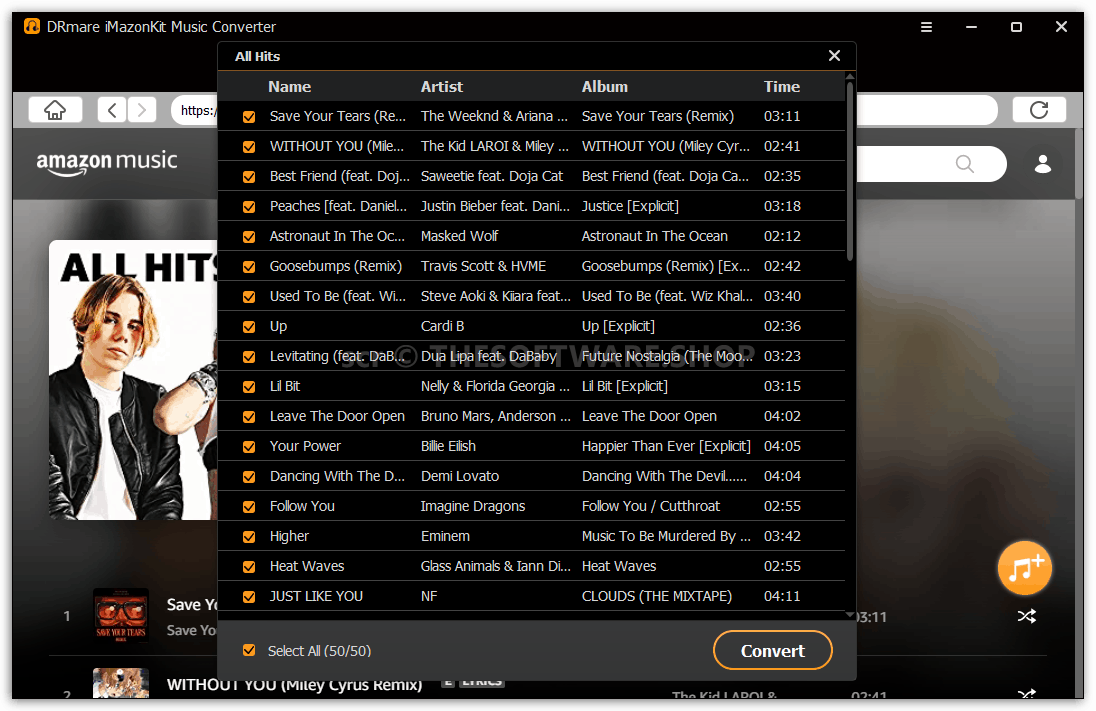Click time cell '03:40'
The image size is (1096, 711).
(x=782, y=296)
